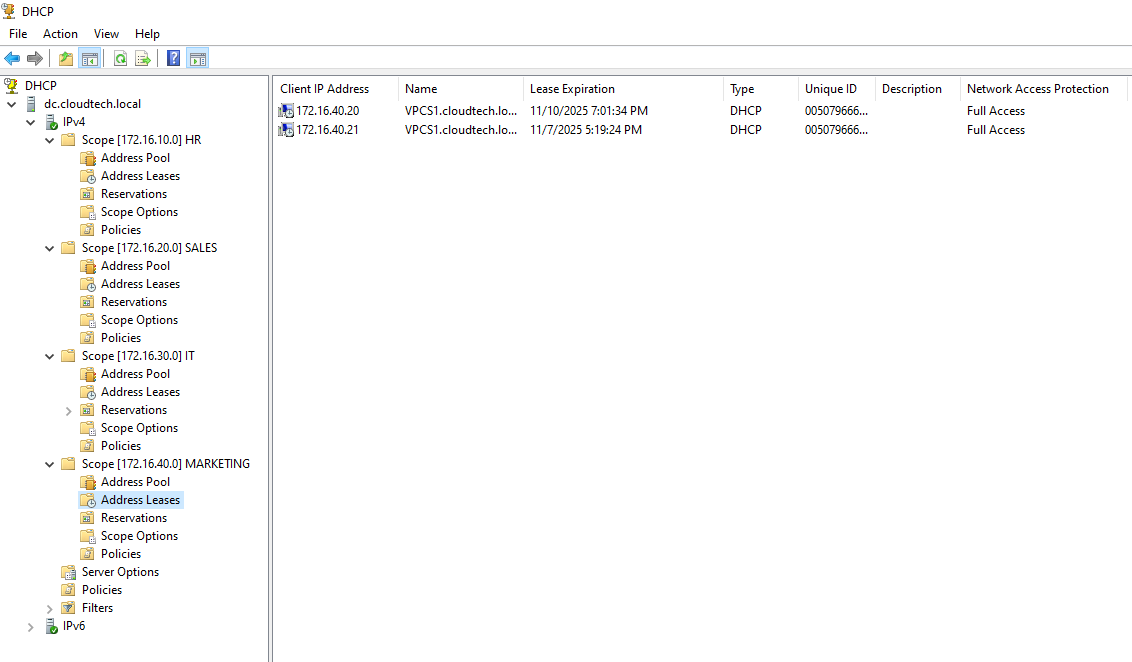
Task: Open the Action menu
Action: (x=60, y=34)
